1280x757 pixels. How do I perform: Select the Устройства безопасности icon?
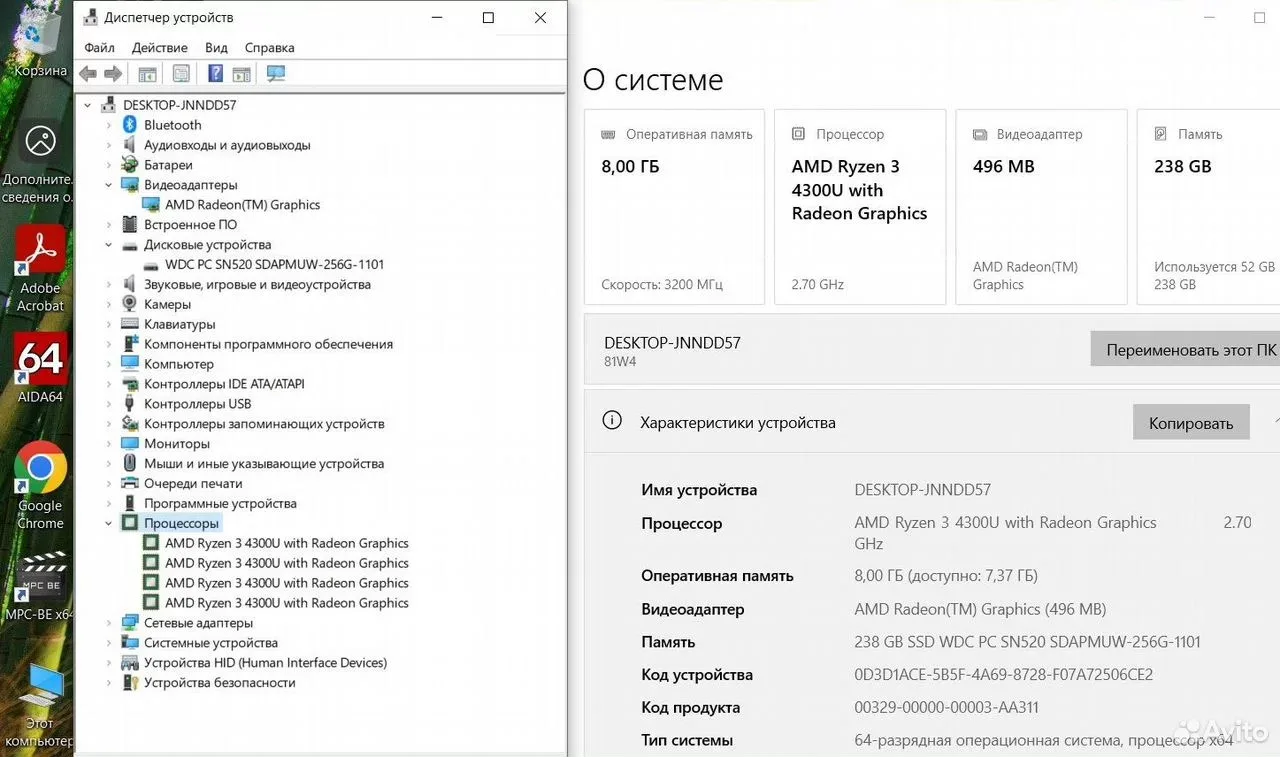point(129,683)
